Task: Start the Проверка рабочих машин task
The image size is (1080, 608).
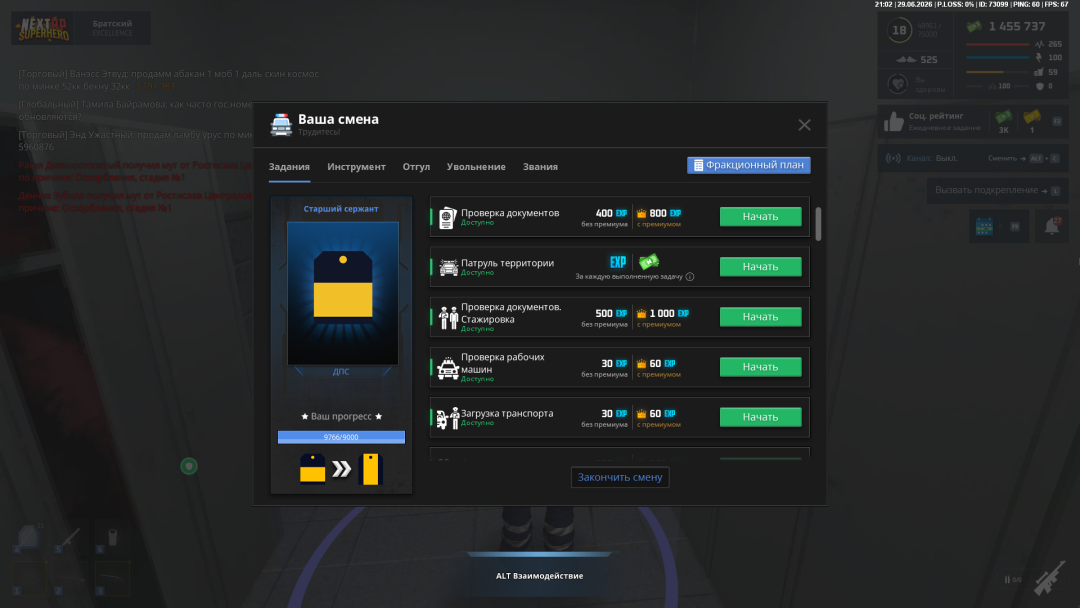Action: click(x=760, y=367)
